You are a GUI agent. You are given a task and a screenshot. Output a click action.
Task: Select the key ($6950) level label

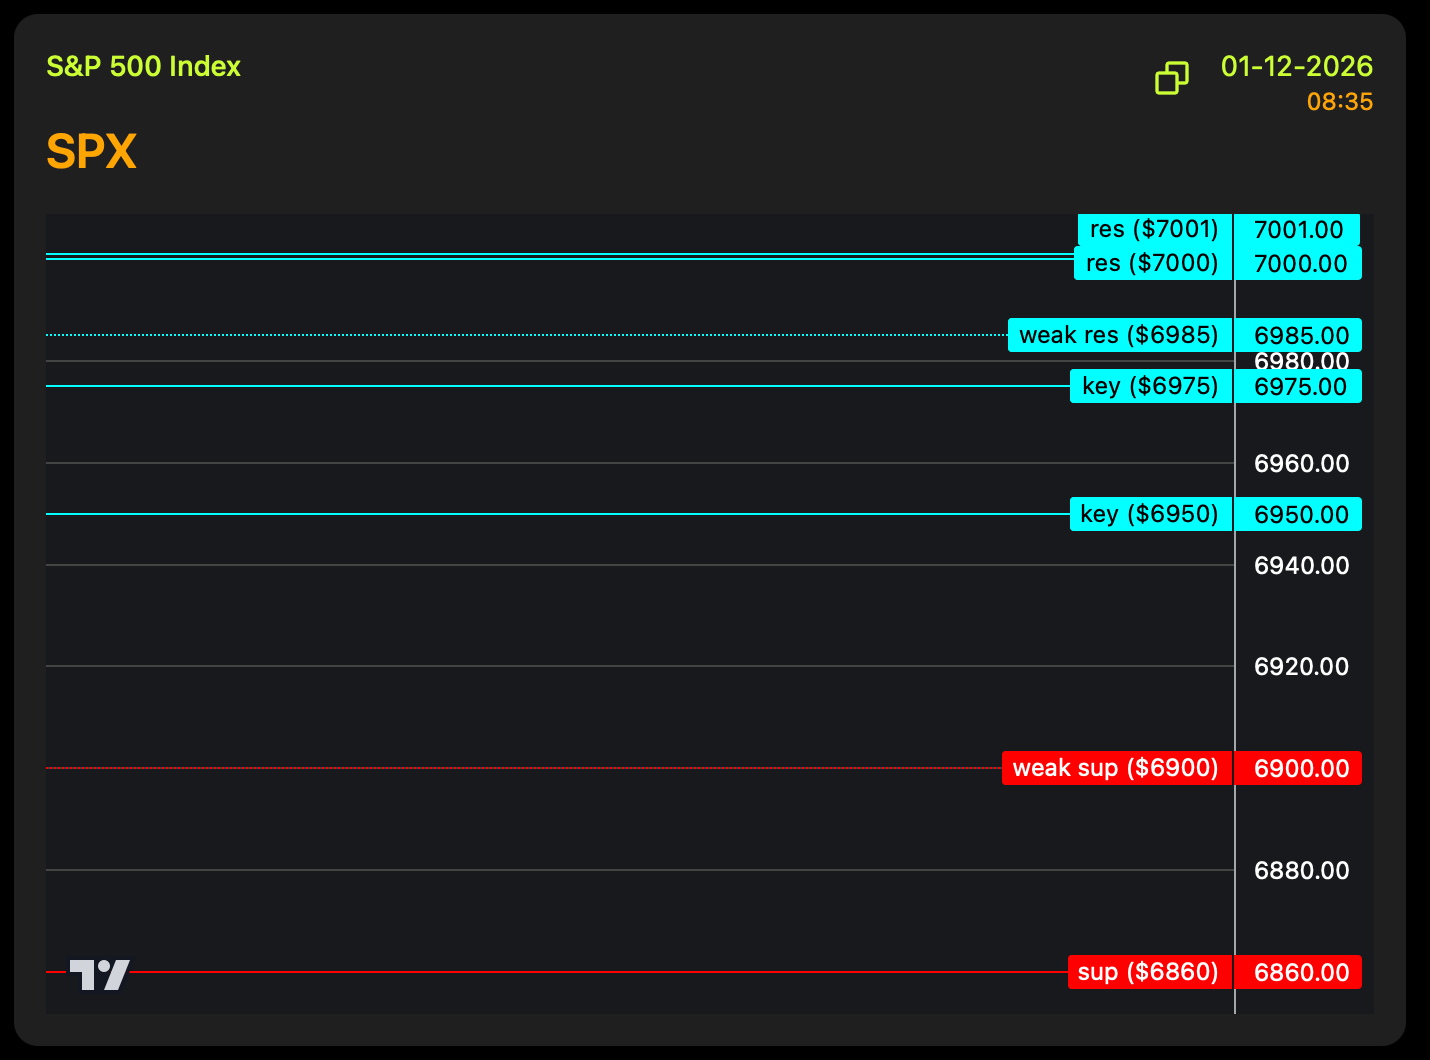(1150, 514)
